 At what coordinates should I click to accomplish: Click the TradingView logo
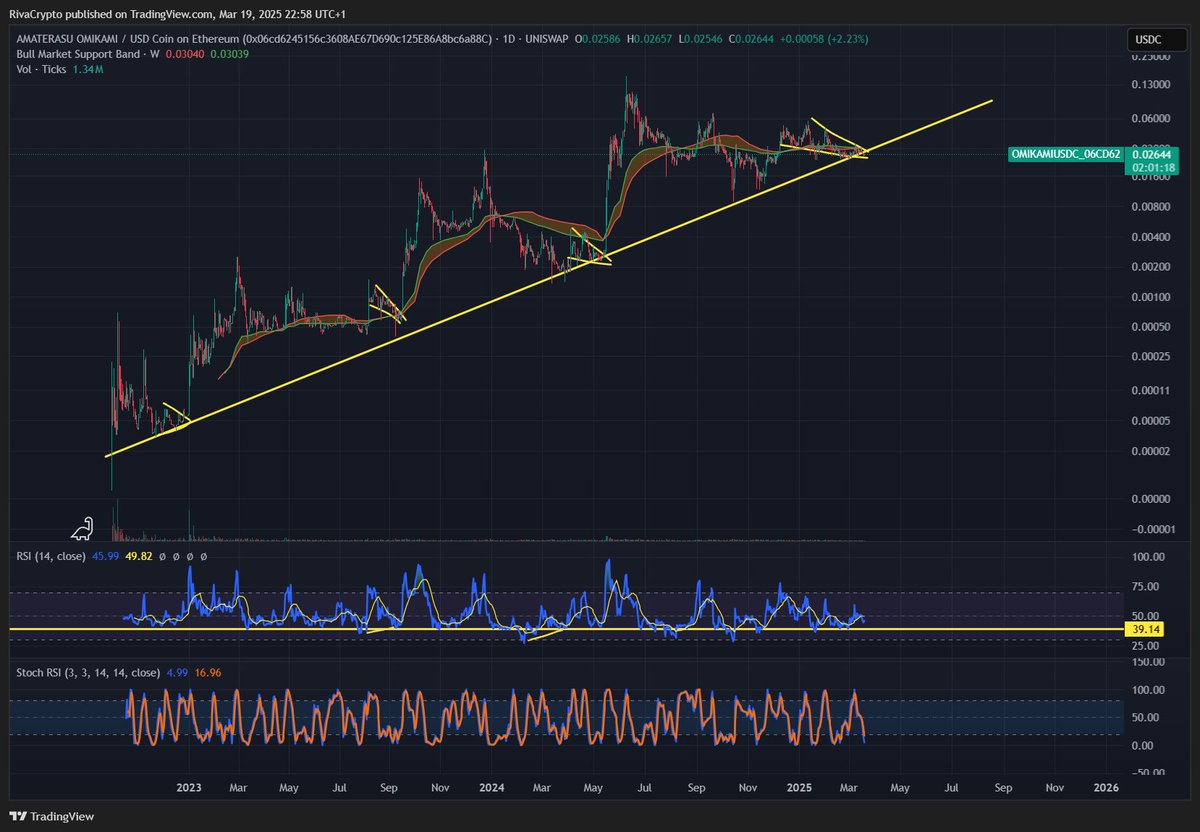tap(52, 816)
